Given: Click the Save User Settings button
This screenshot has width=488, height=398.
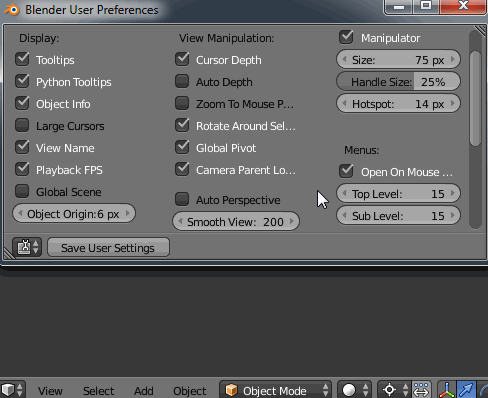Looking at the screenshot, I should click(108, 247).
